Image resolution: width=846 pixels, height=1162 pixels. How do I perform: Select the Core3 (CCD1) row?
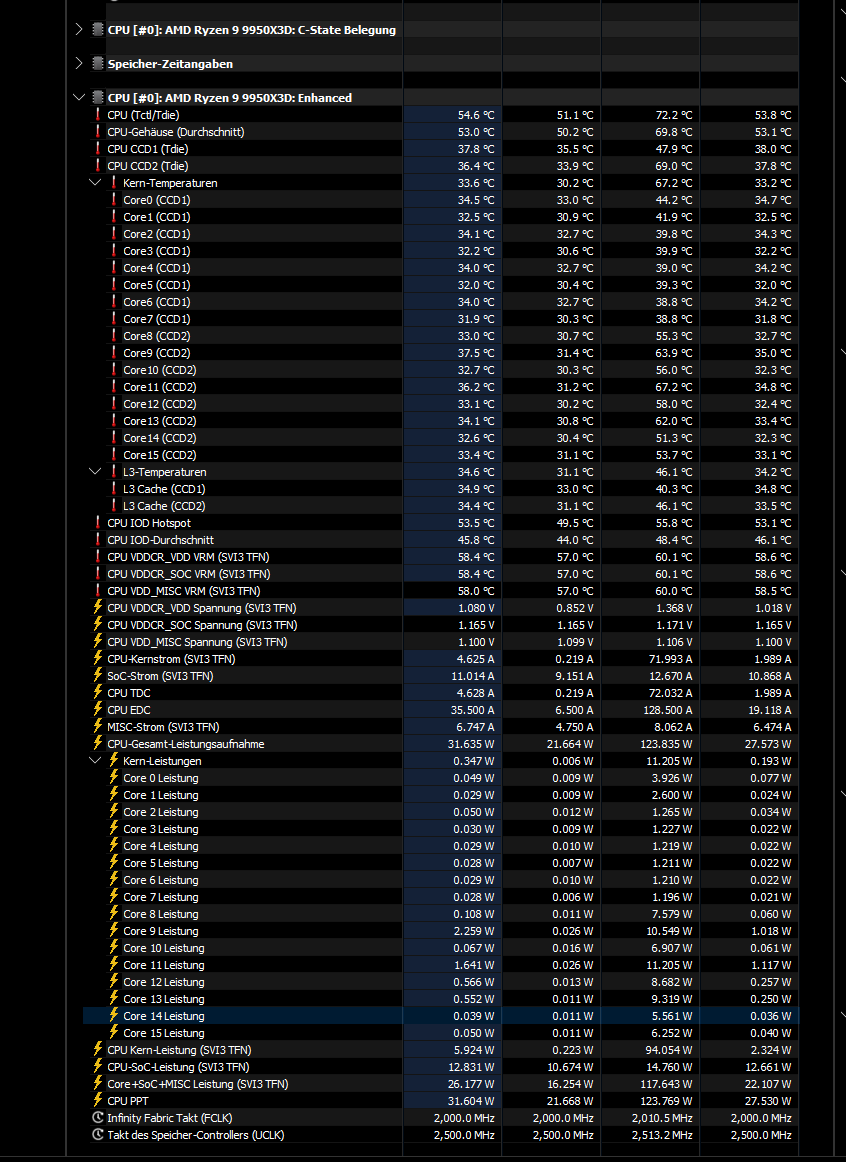[x=440, y=250]
